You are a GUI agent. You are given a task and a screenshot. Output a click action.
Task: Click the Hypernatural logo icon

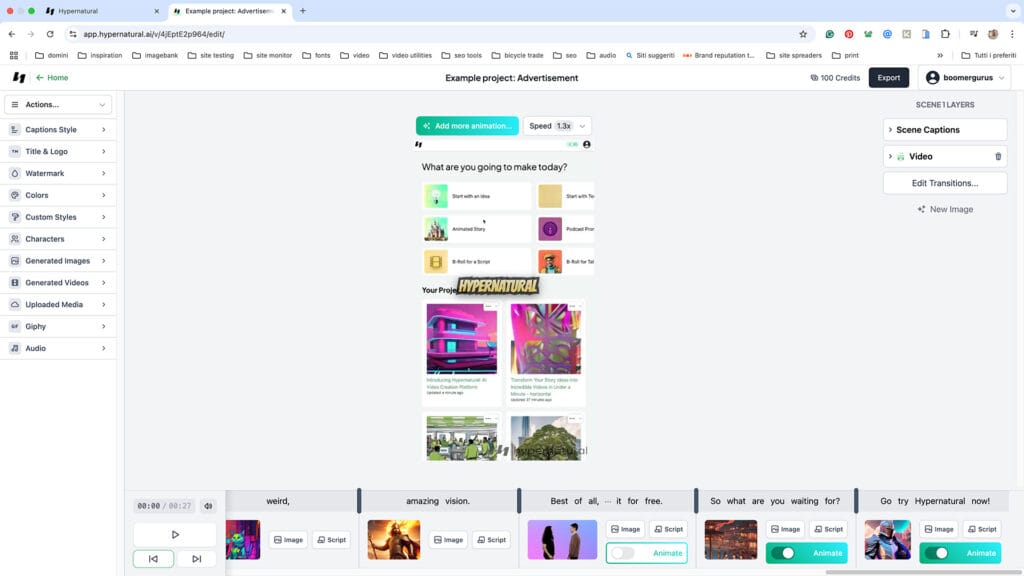(18, 77)
